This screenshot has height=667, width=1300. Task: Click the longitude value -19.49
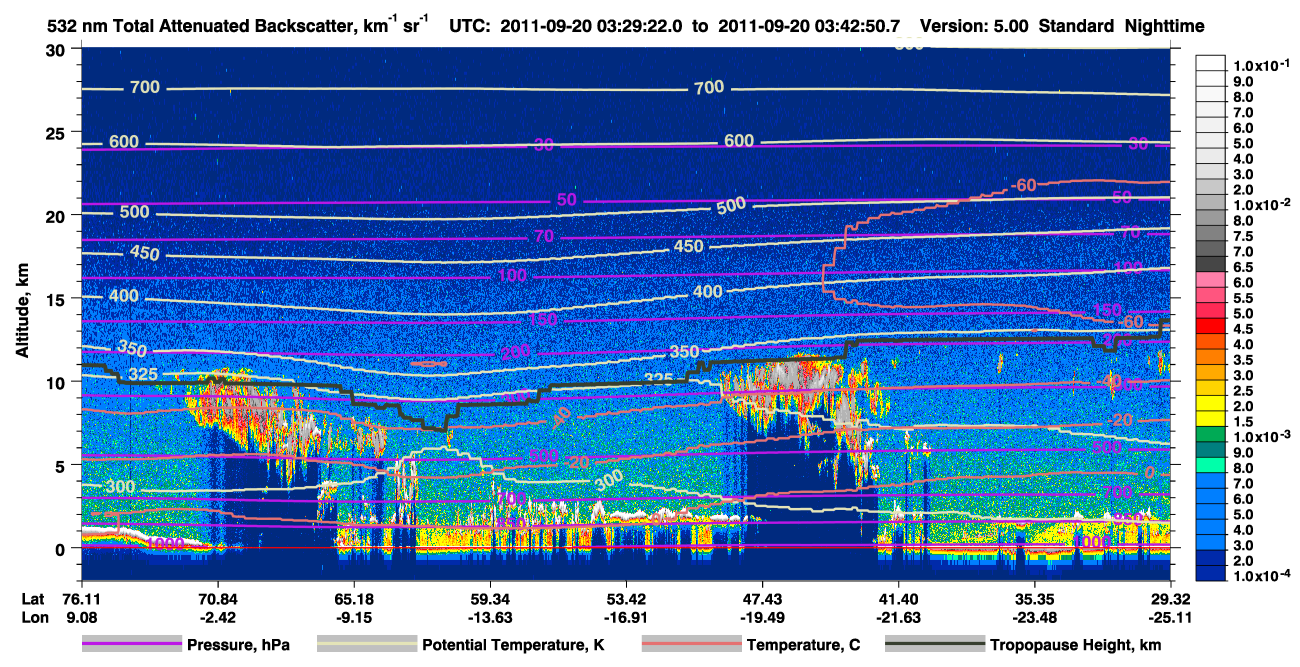pyautogui.click(x=762, y=617)
